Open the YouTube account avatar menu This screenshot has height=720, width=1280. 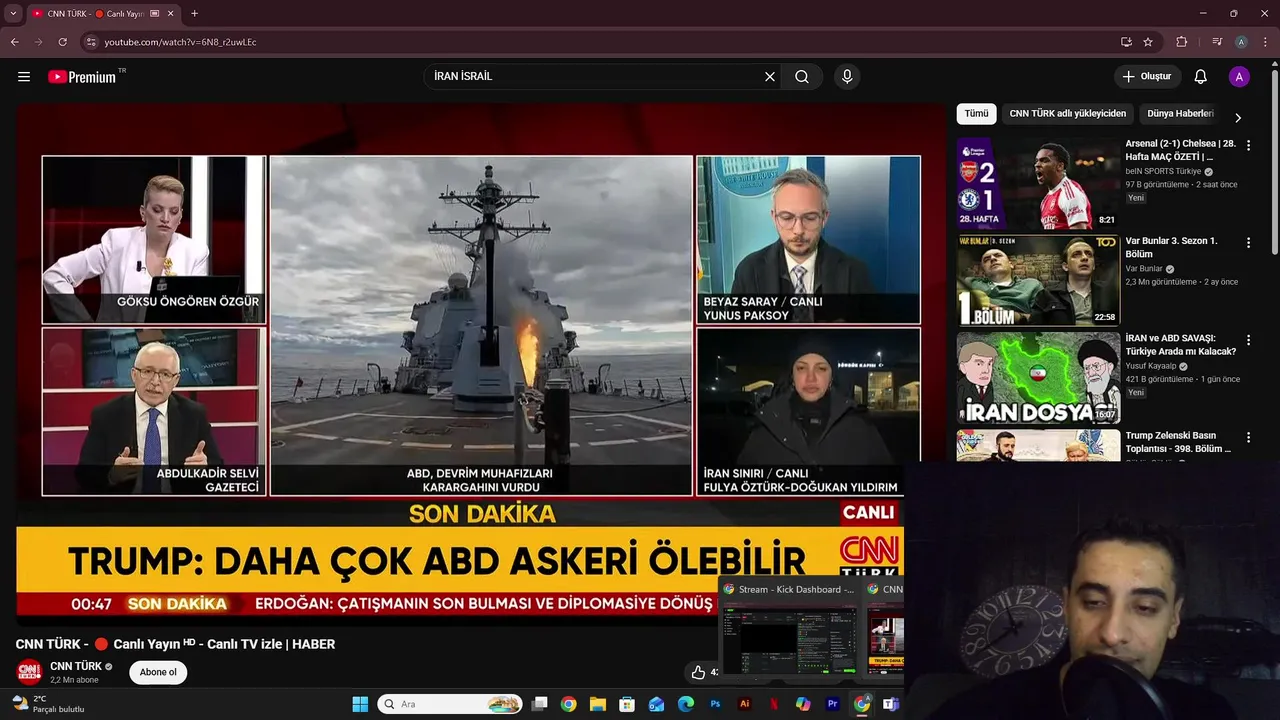click(1239, 77)
